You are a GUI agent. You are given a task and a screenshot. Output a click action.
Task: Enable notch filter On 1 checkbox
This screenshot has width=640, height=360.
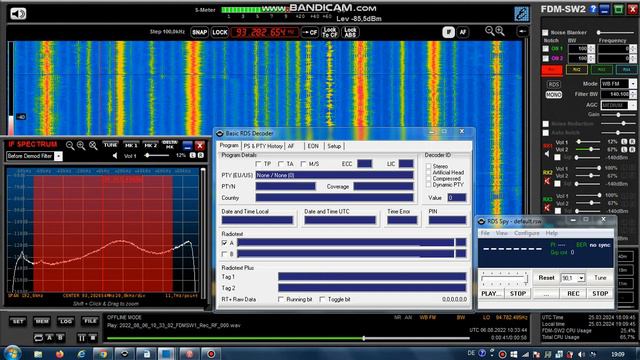coord(545,49)
